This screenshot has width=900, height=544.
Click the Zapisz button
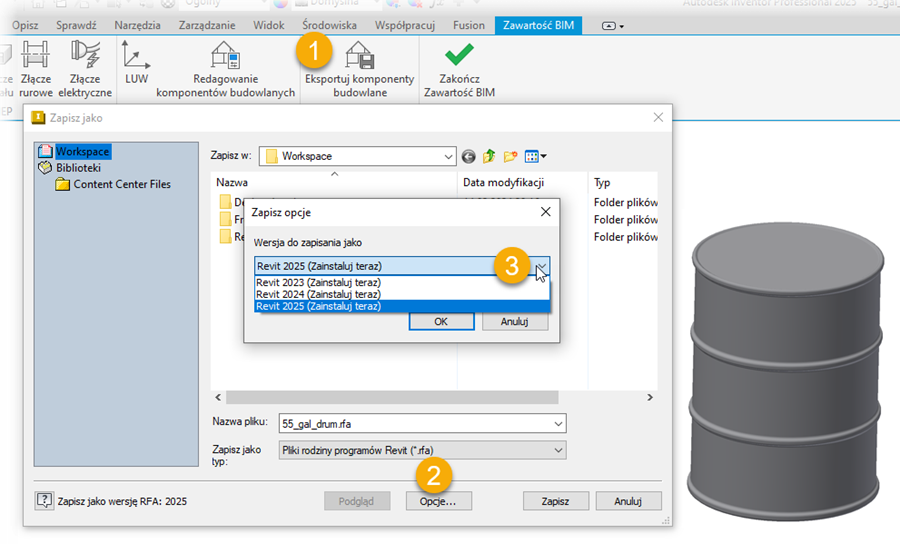(555, 501)
